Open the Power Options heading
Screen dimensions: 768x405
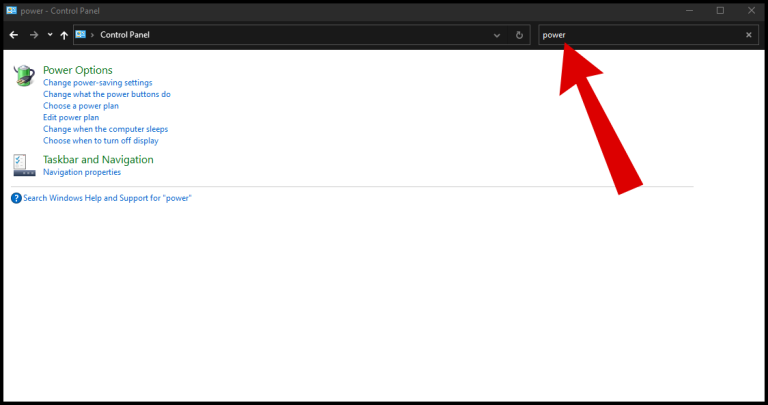[77, 70]
